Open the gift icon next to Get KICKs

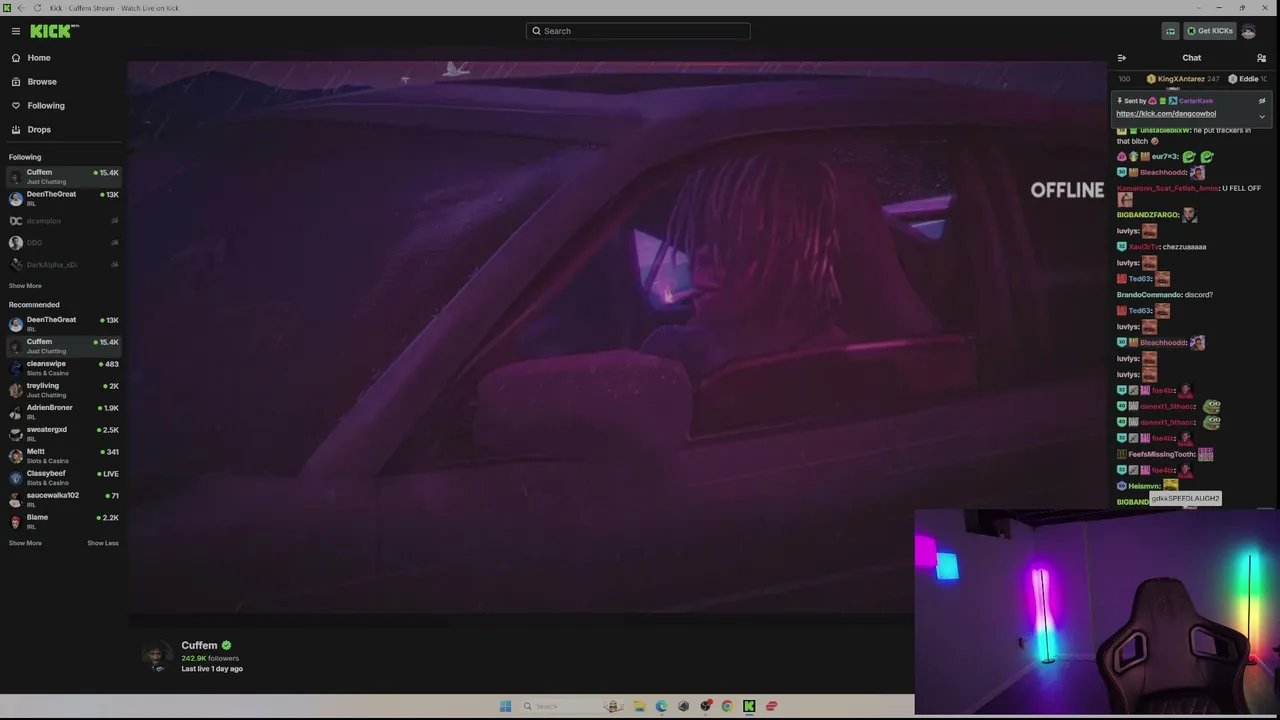point(1170,31)
